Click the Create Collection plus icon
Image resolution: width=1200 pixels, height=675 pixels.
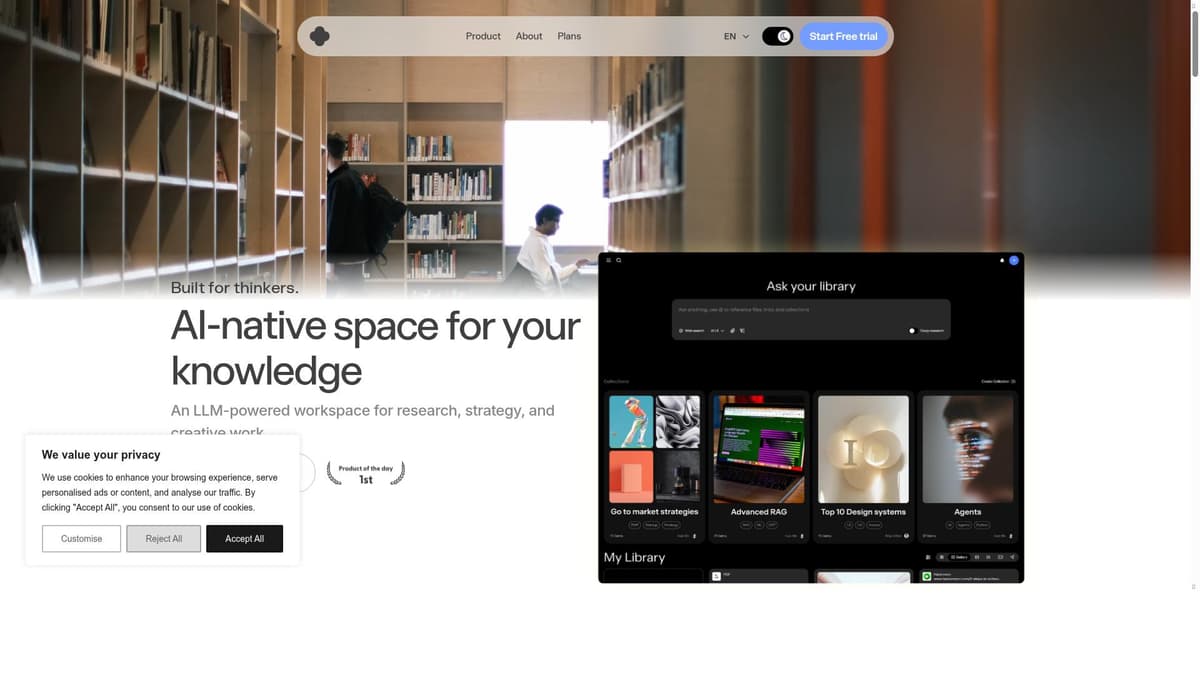click(1013, 381)
